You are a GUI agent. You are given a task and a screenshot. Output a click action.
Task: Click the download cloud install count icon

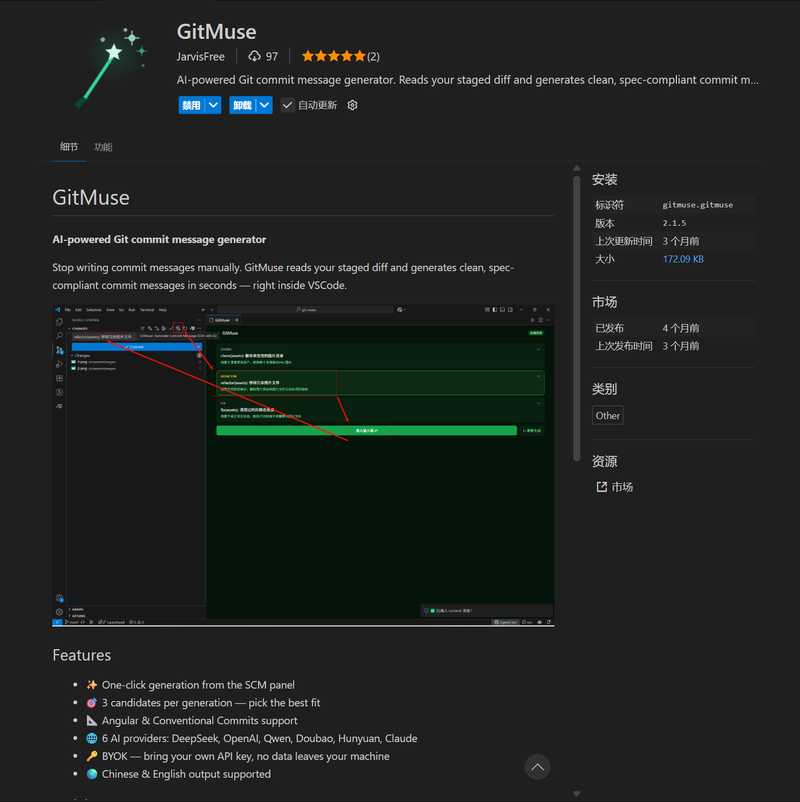coord(254,56)
